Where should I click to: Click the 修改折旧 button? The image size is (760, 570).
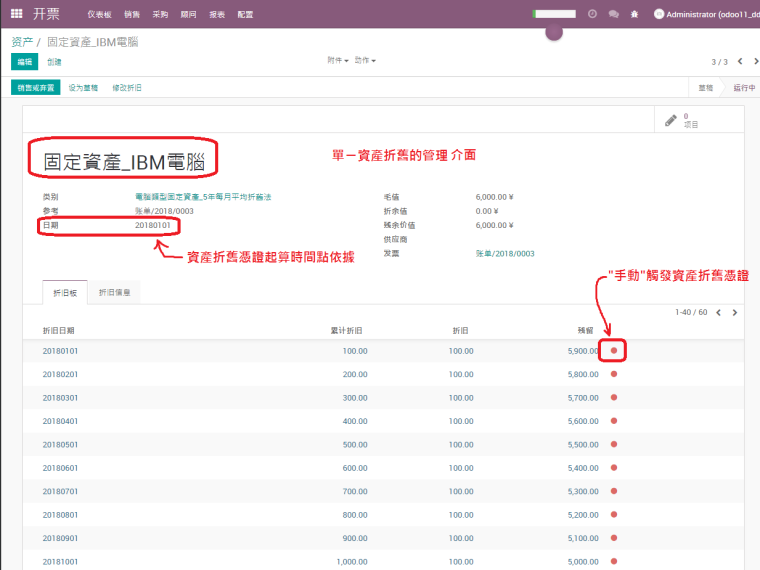click(x=127, y=88)
